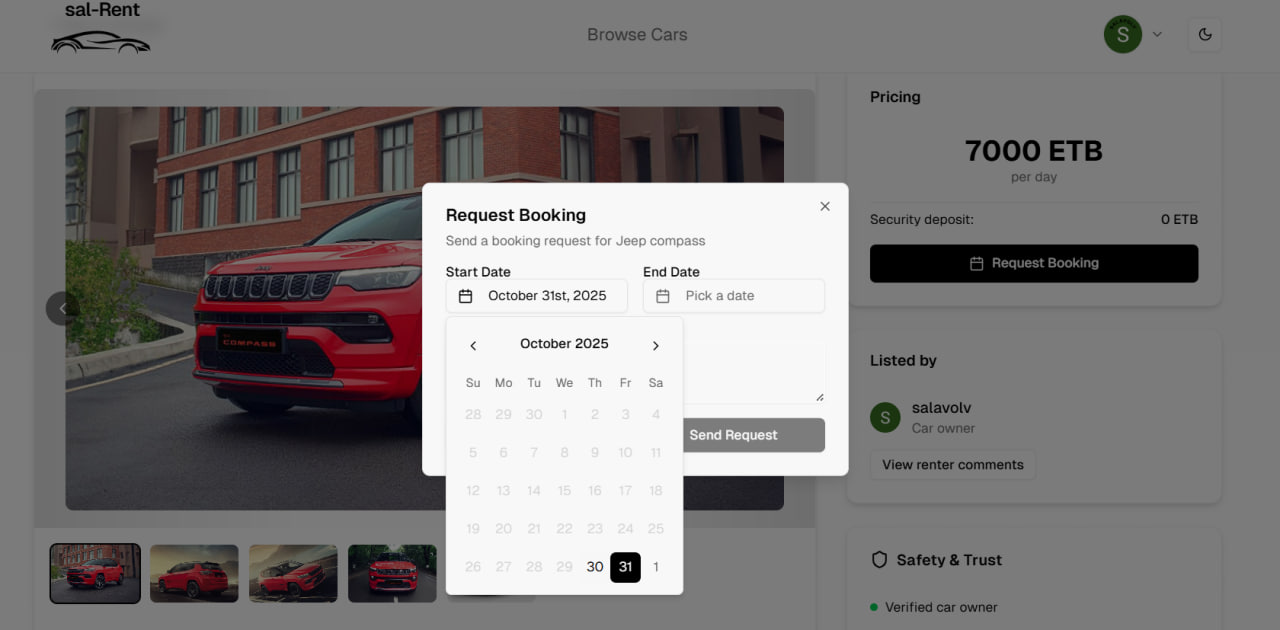Image resolution: width=1280 pixels, height=630 pixels.
Task: Click the calendar icon in End Date field
Action: coord(662,295)
